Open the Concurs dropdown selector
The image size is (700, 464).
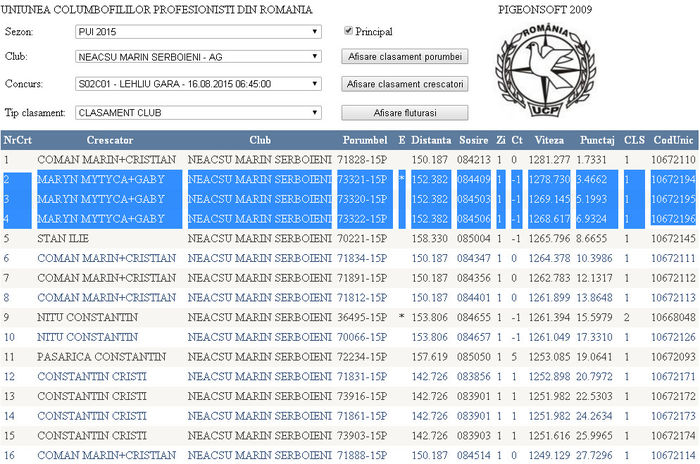click(198, 84)
